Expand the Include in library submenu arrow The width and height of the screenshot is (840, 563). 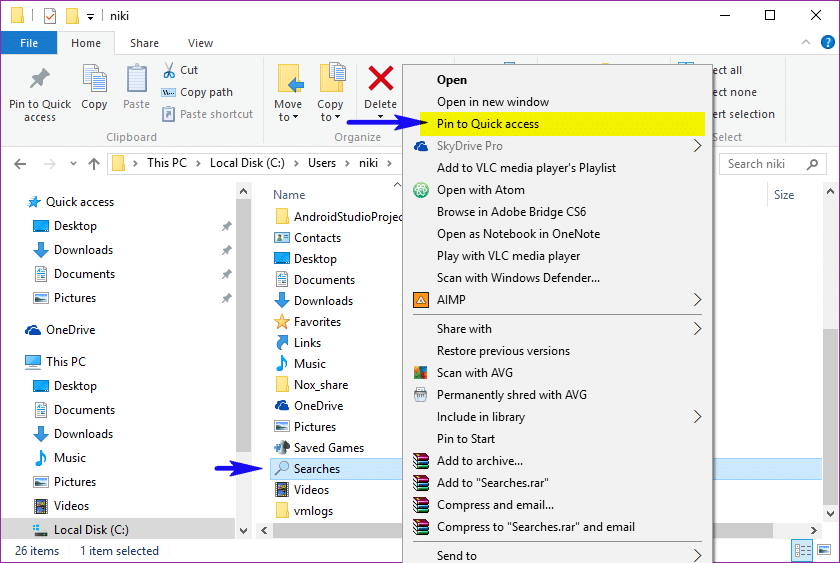(698, 417)
